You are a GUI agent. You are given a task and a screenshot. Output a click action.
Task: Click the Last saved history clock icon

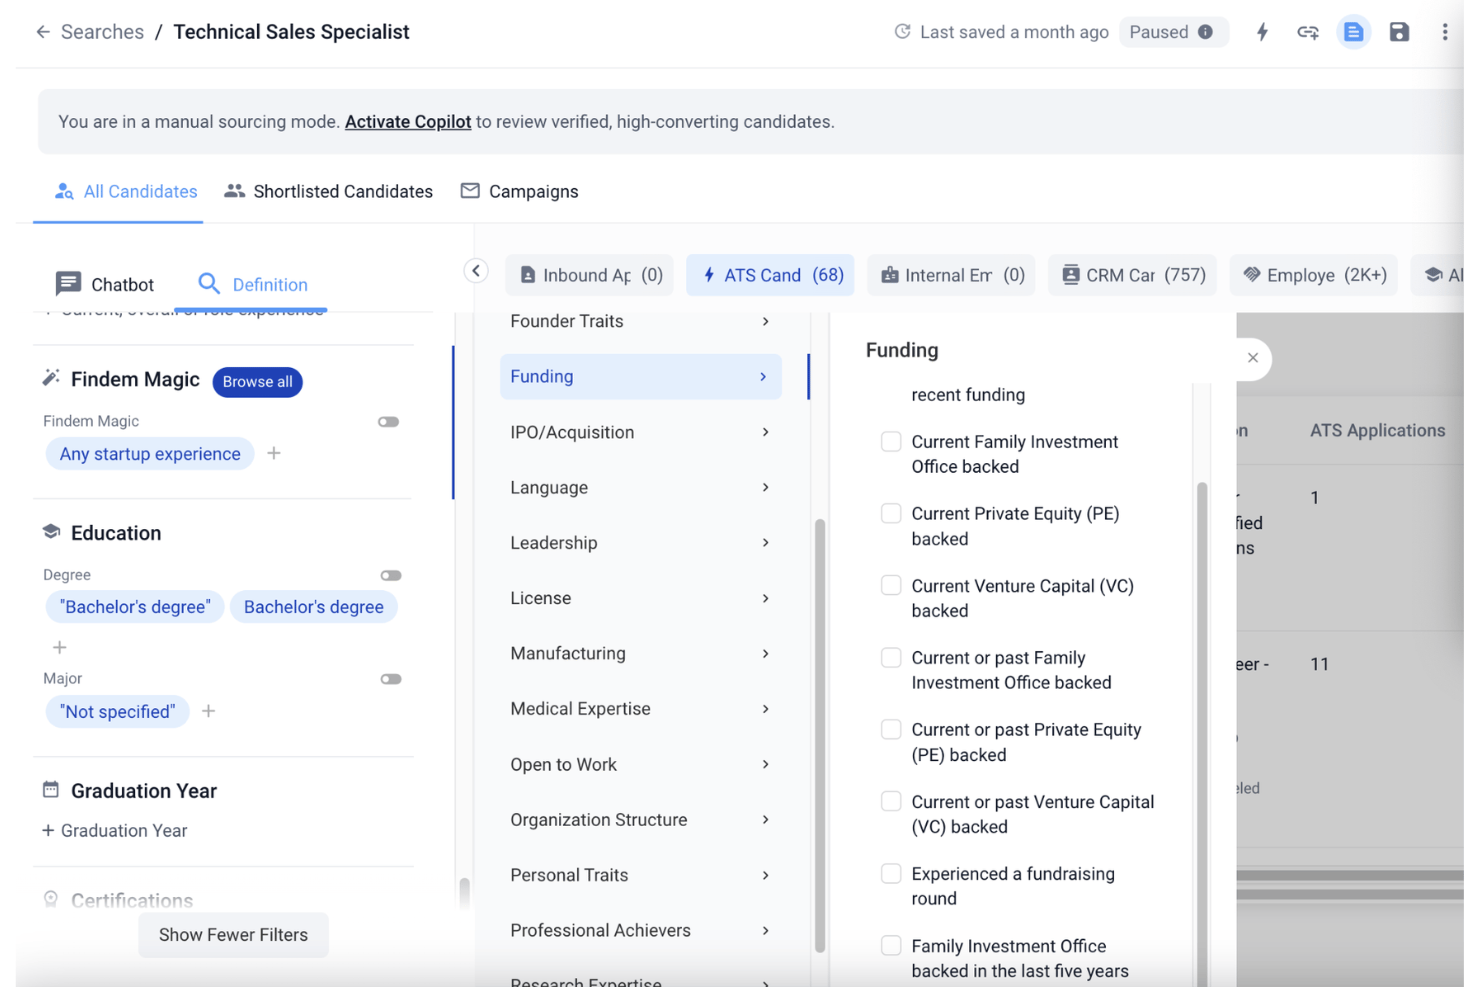902,32
